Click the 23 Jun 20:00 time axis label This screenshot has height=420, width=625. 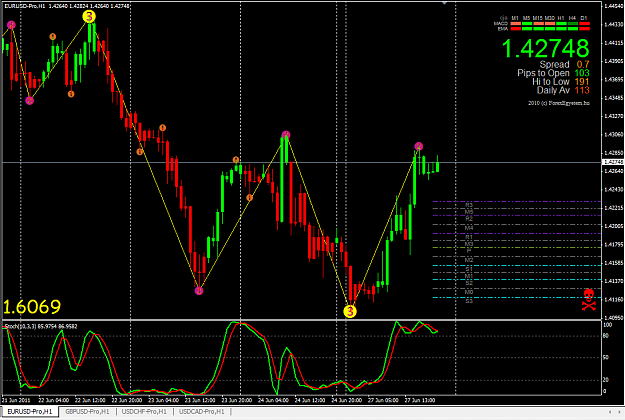click(237, 400)
